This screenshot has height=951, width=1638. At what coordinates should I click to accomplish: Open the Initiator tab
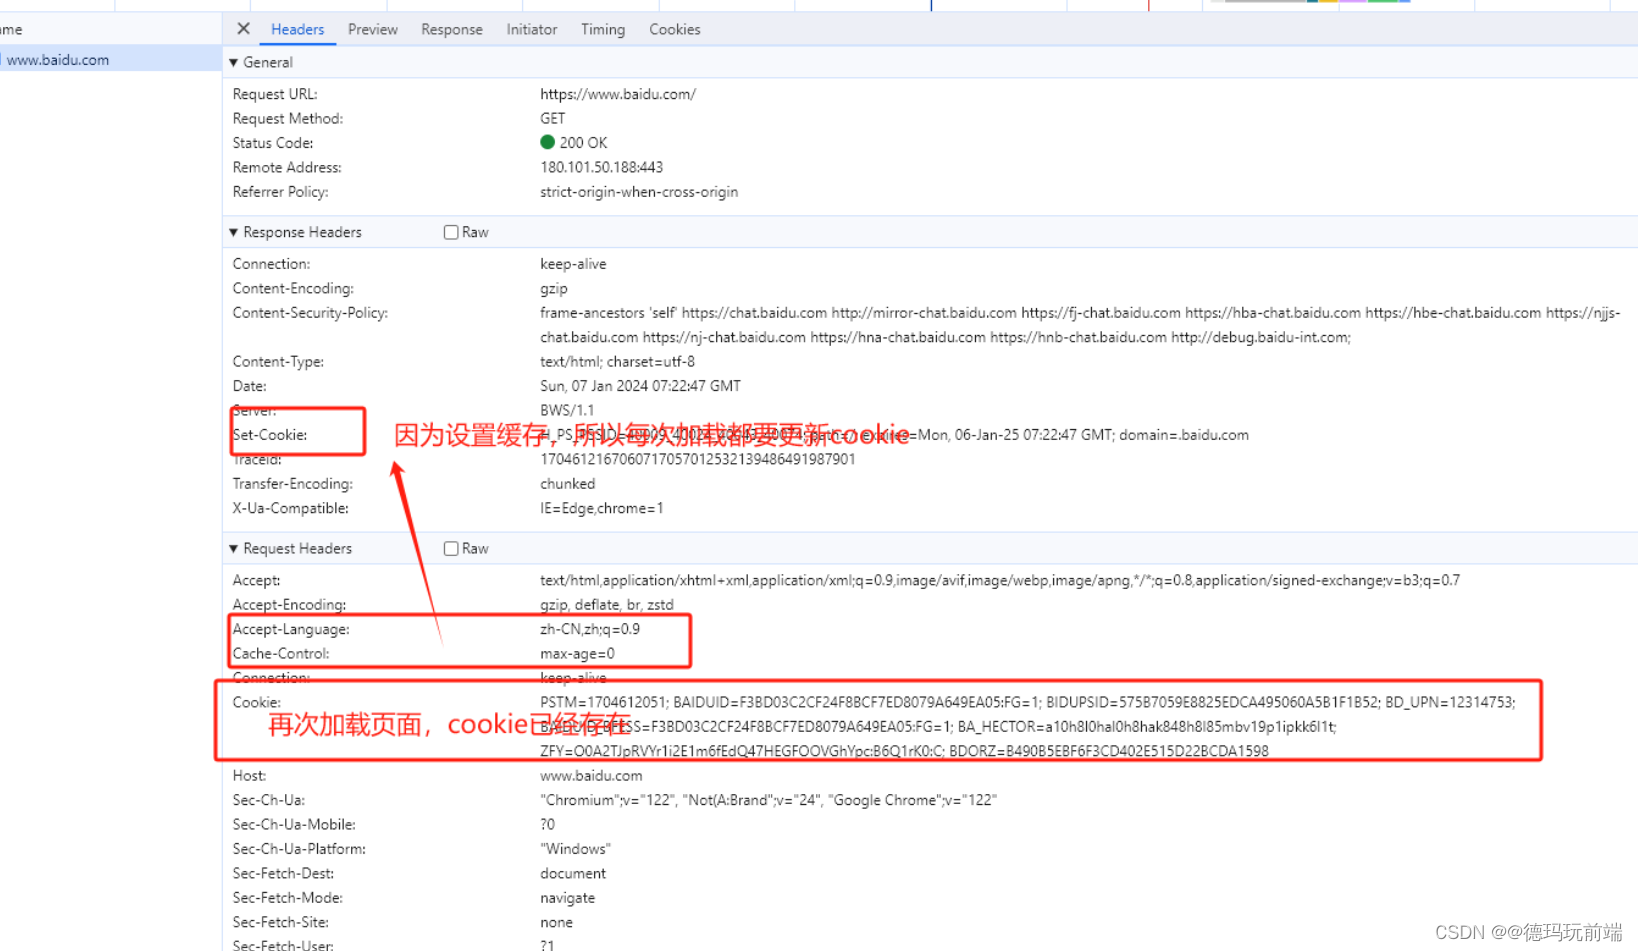click(x=532, y=29)
